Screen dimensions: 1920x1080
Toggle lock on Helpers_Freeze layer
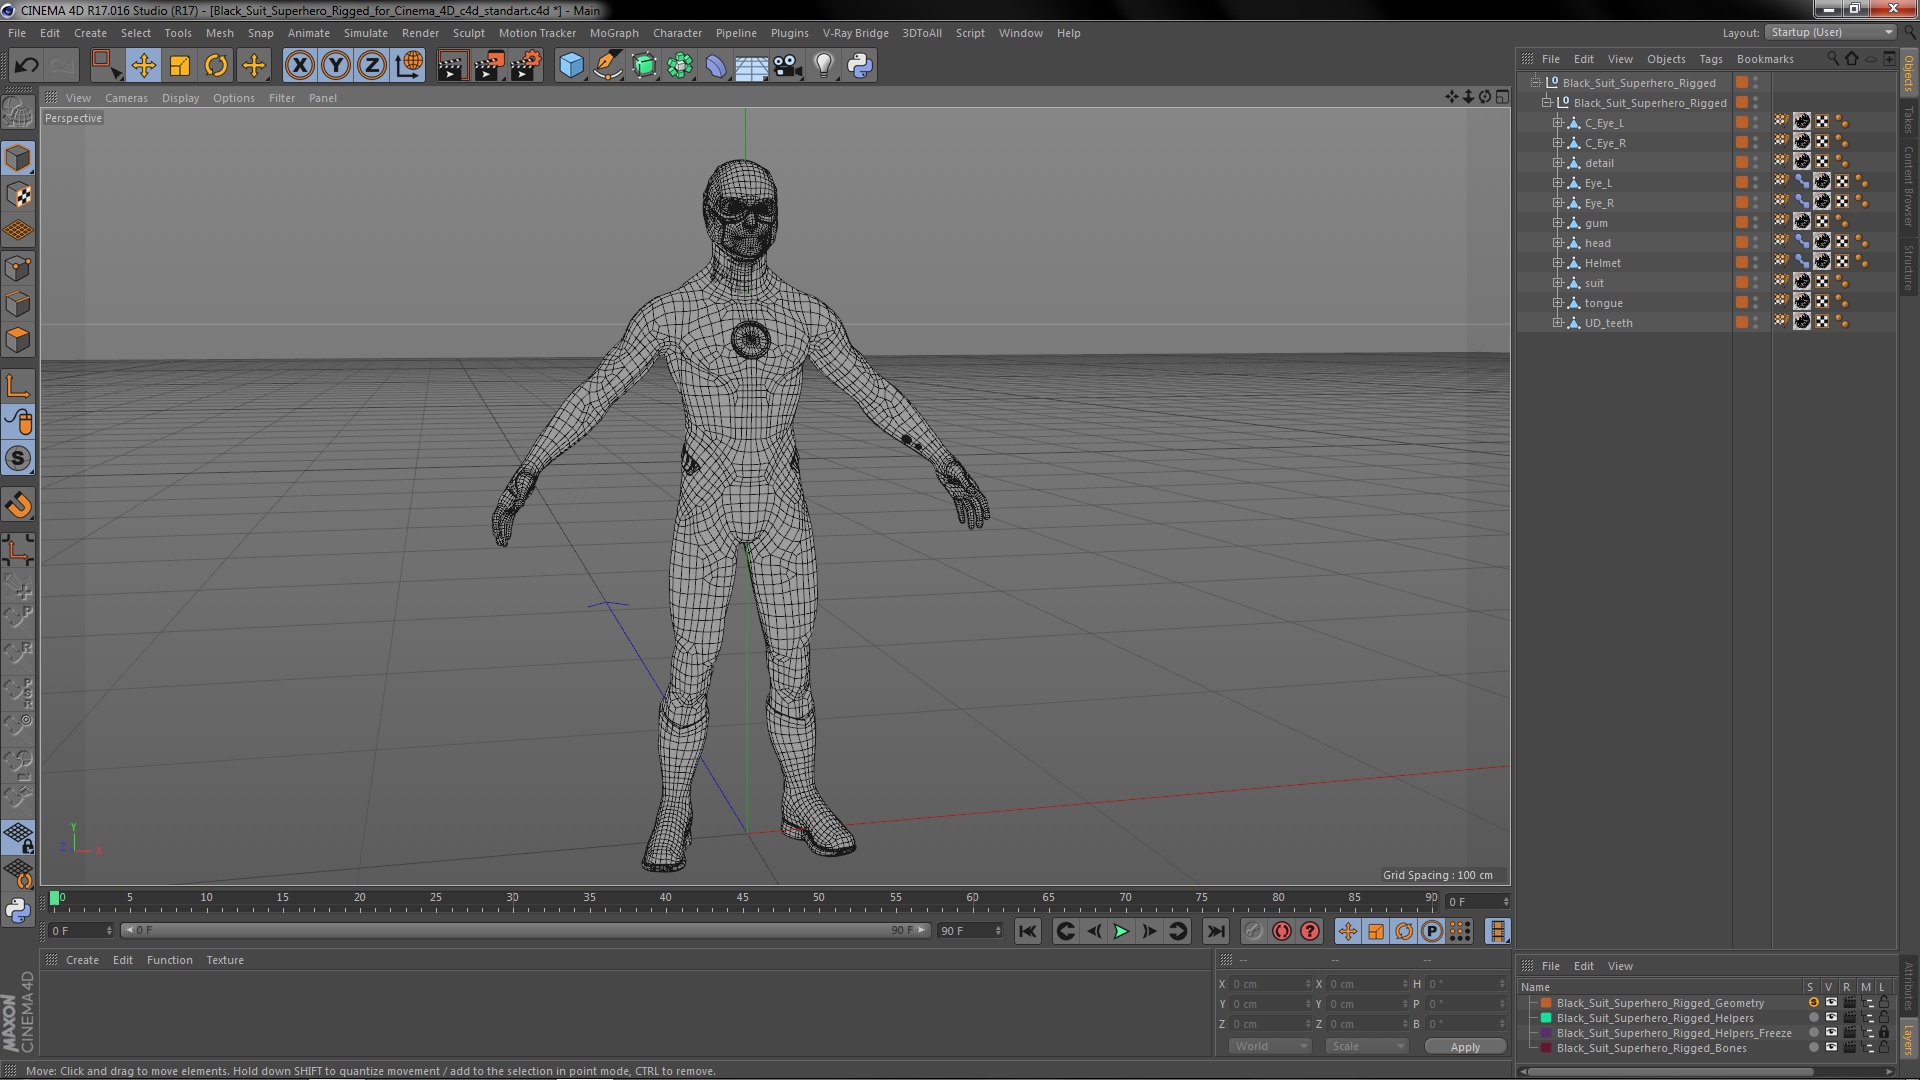pyautogui.click(x=1884, y=1033)
